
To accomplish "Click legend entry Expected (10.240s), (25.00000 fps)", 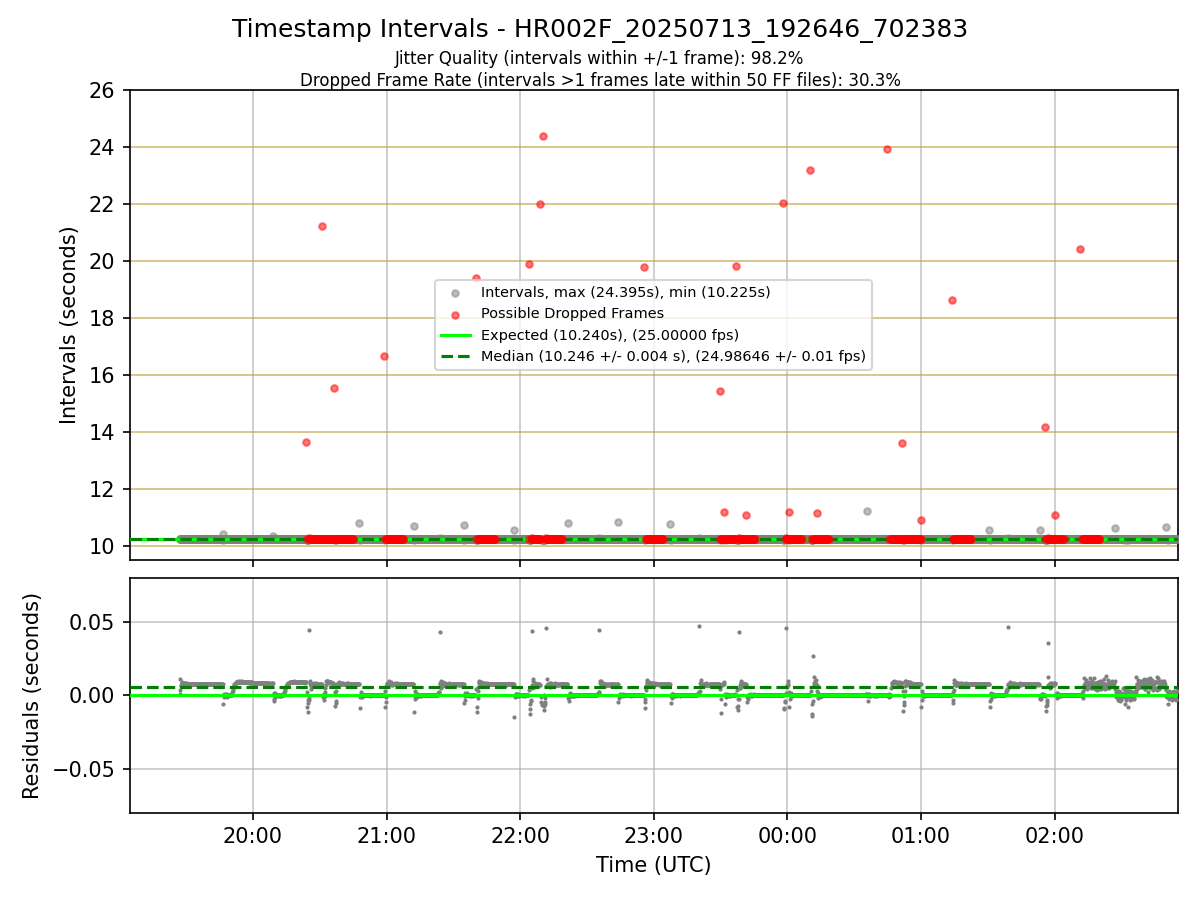I will (x=610, y=335).
